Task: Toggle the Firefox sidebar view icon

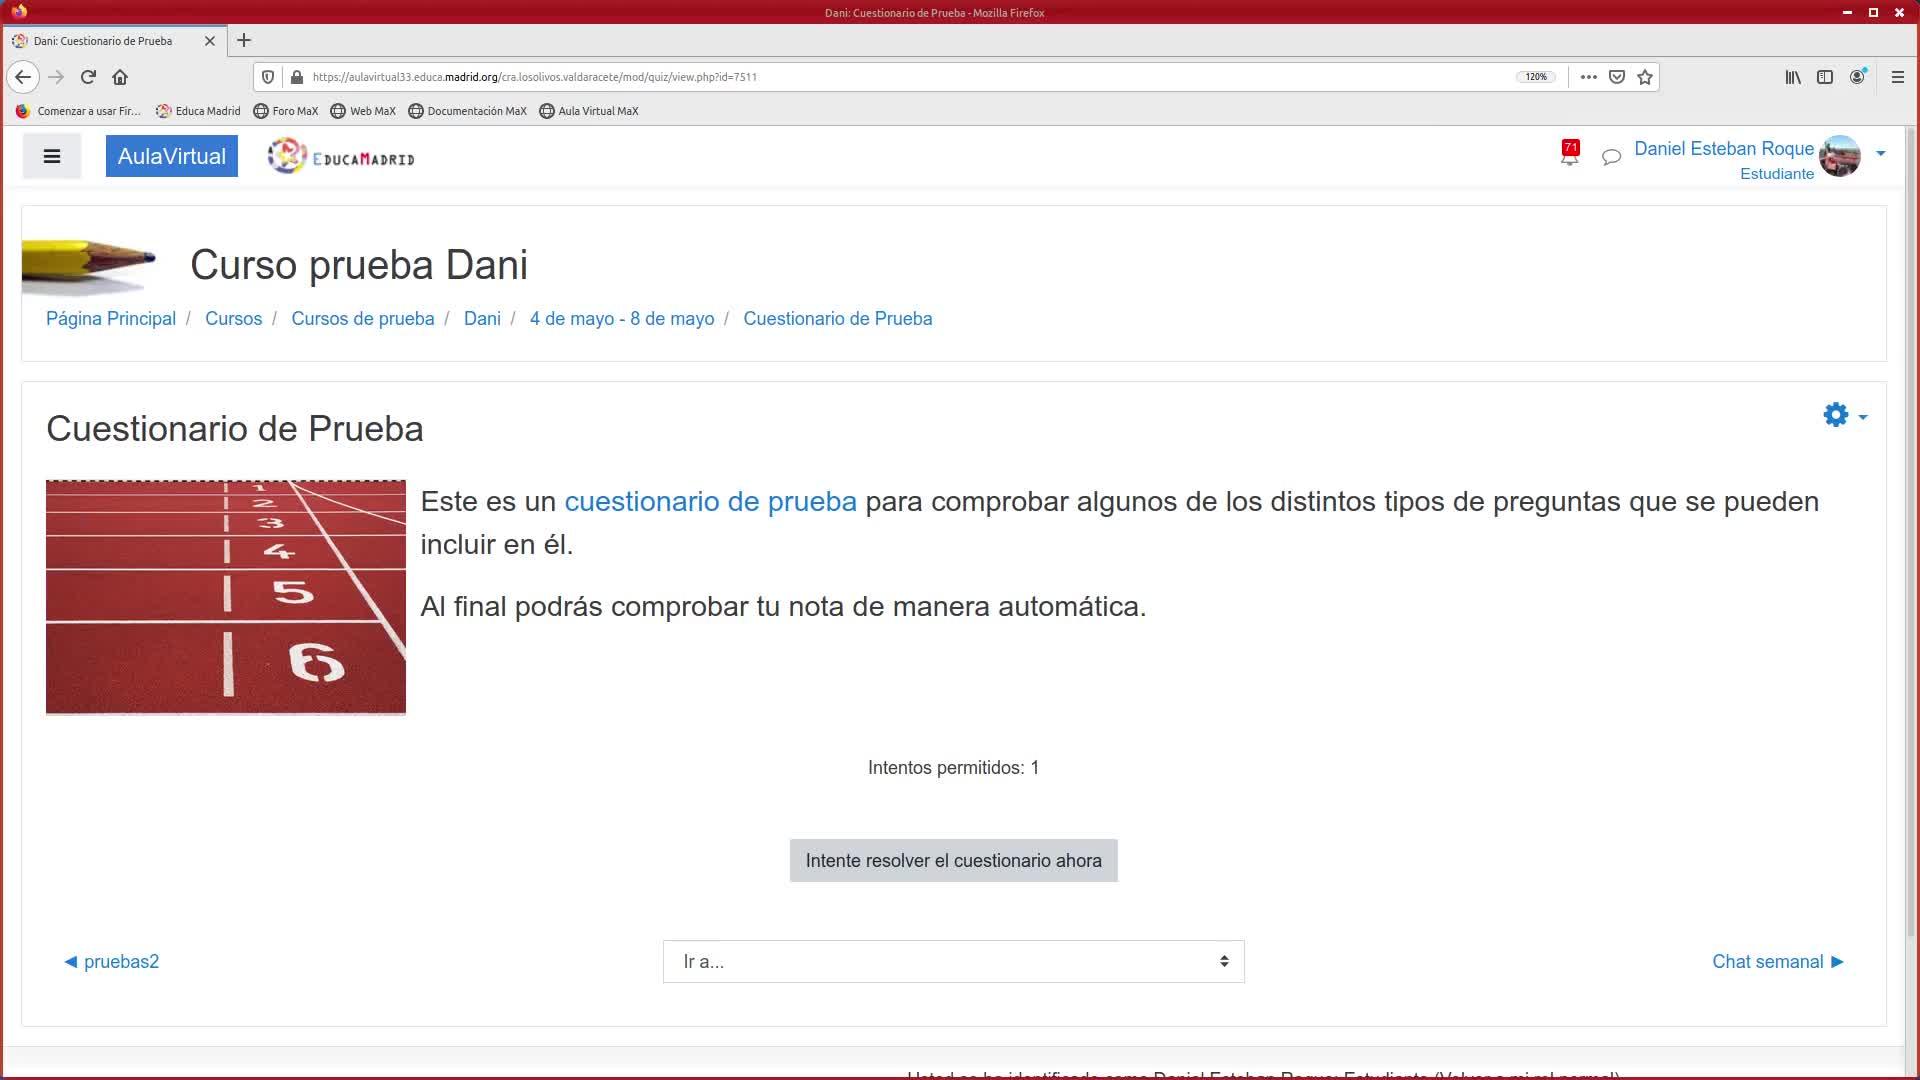Action: coord(1825,77)
